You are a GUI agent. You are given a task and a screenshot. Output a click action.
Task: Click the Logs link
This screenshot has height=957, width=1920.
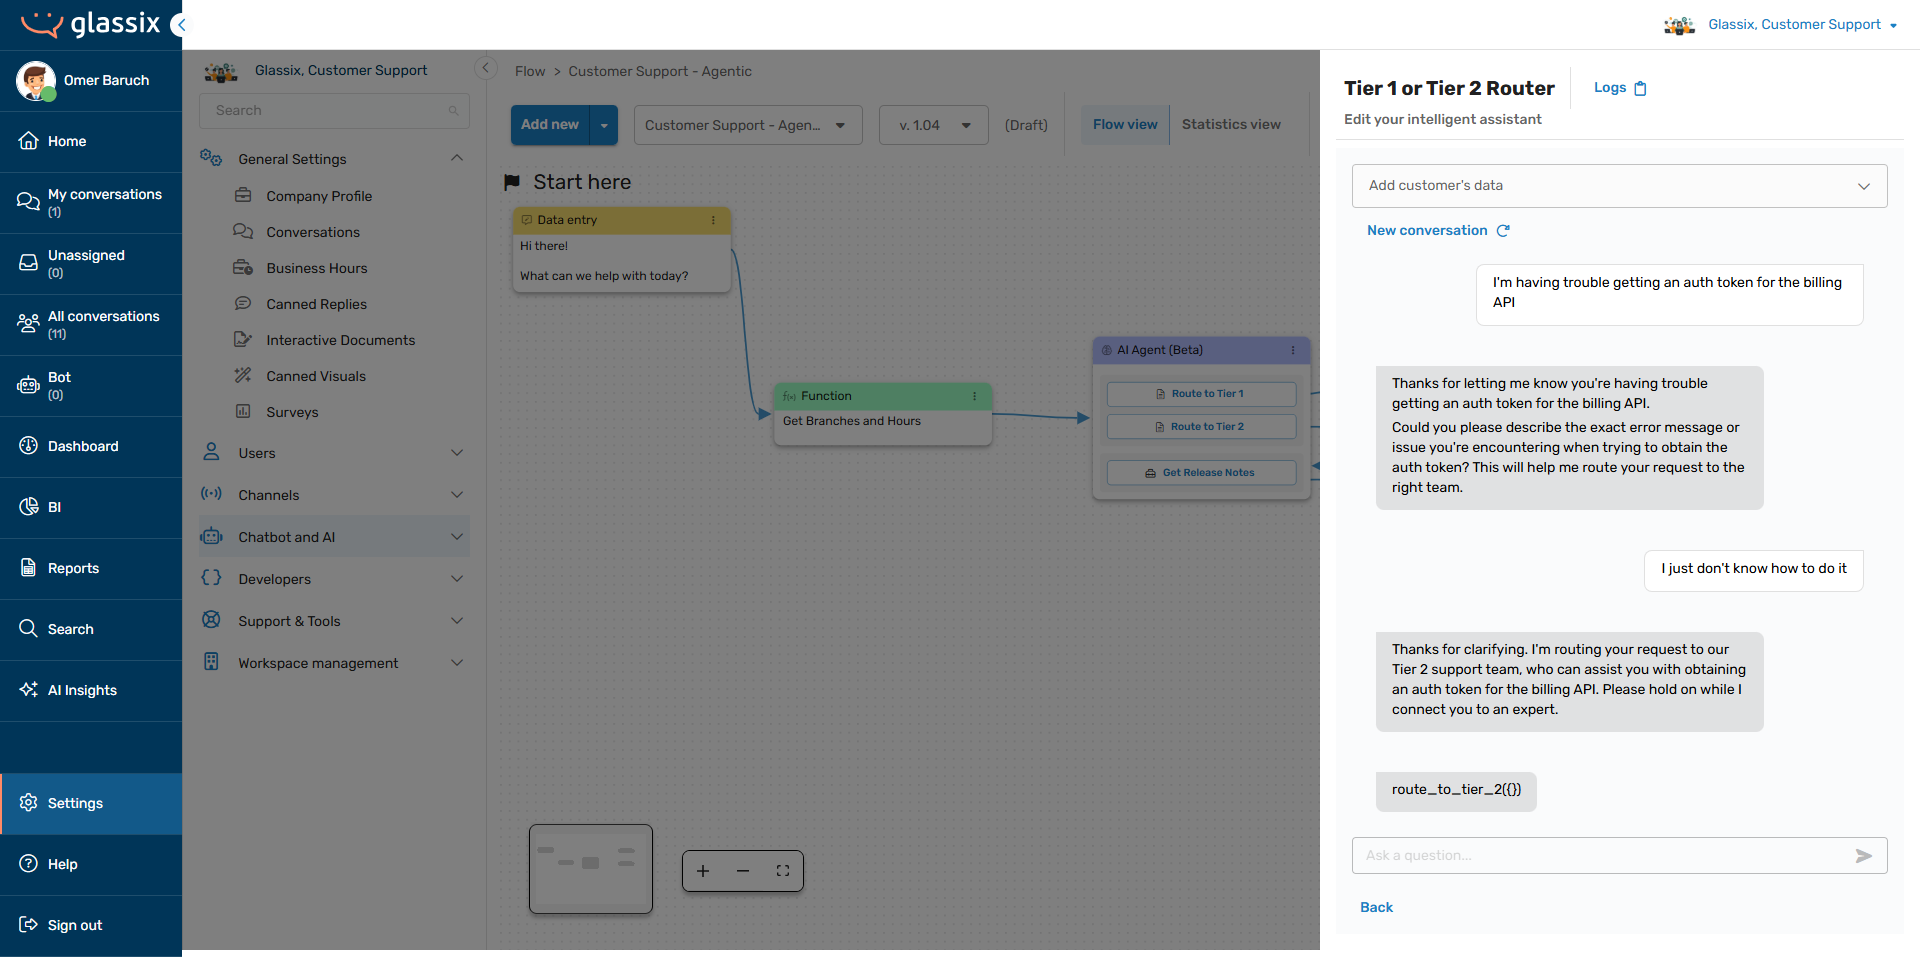[1610, 88]
